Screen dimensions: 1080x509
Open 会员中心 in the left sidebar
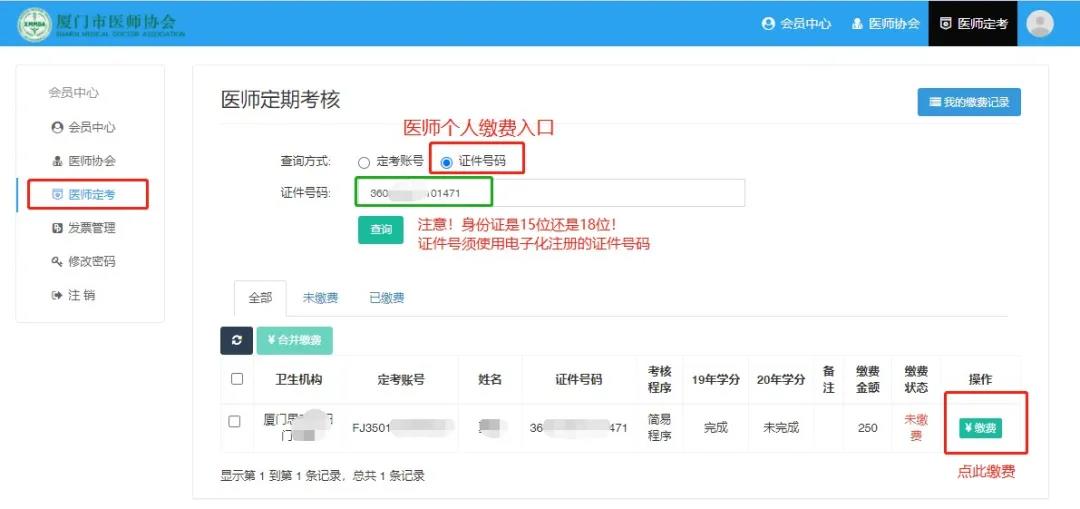84,127
